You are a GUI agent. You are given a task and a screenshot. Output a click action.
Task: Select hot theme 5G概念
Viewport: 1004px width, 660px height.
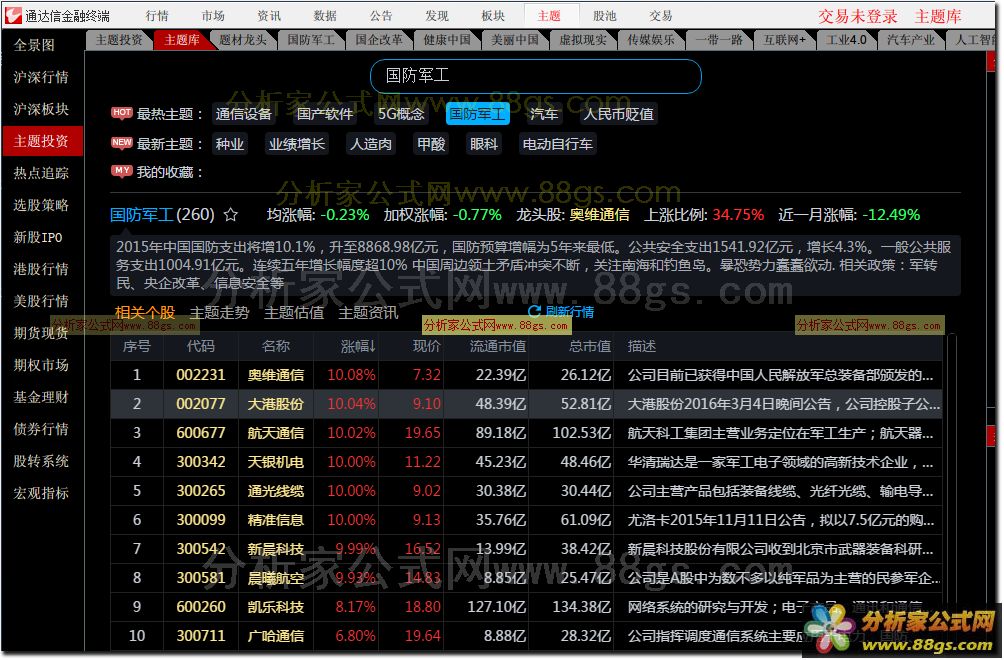click(x=401, y=114)
